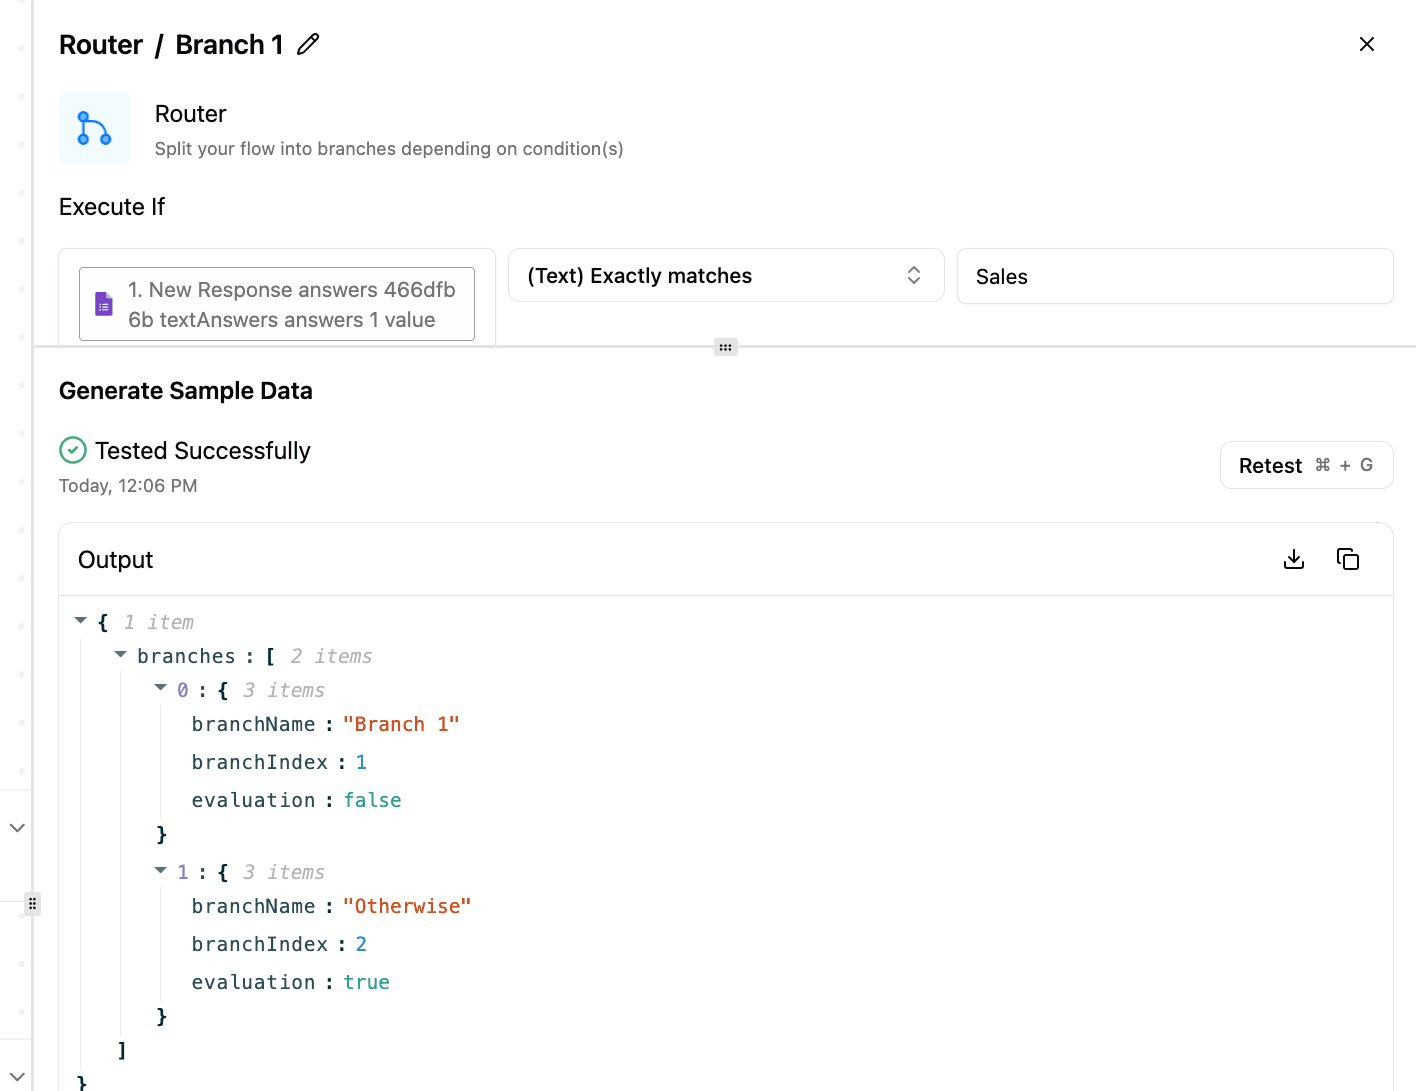Close the Router Branch 1 panel

click(x=1366, y=44)
